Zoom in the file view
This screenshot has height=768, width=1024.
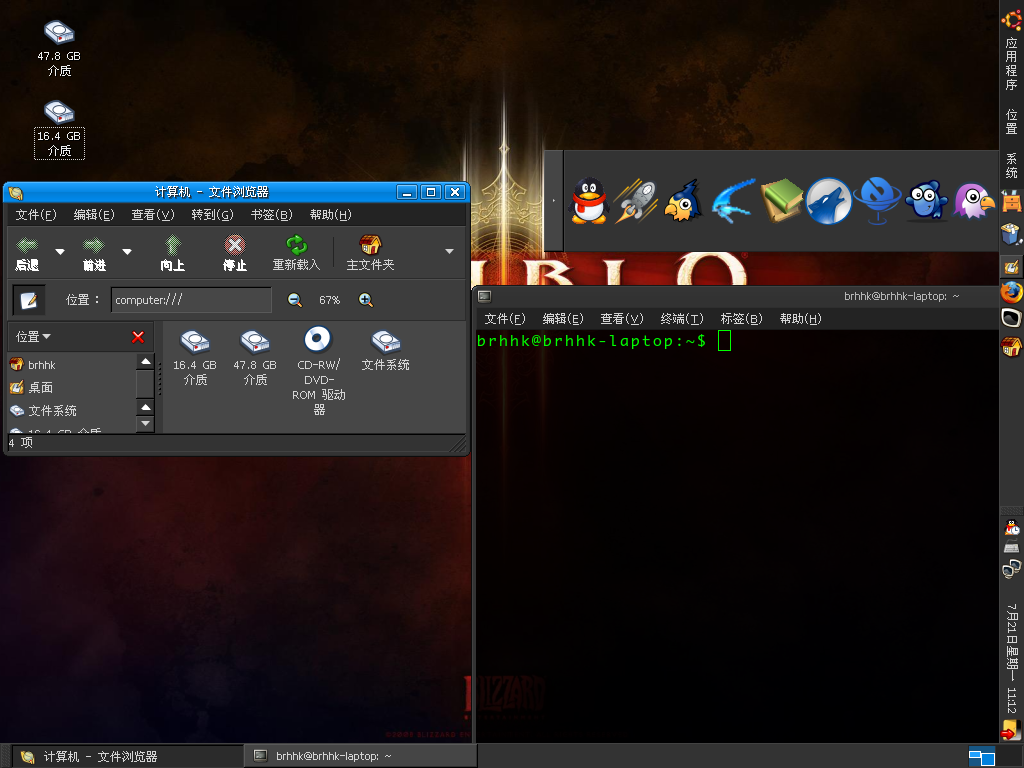point(366,300)
